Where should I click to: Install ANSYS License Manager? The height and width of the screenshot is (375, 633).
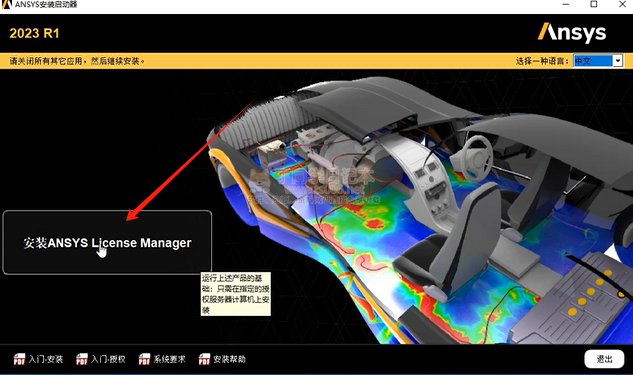pyautogui.click(x=107, y=243)
